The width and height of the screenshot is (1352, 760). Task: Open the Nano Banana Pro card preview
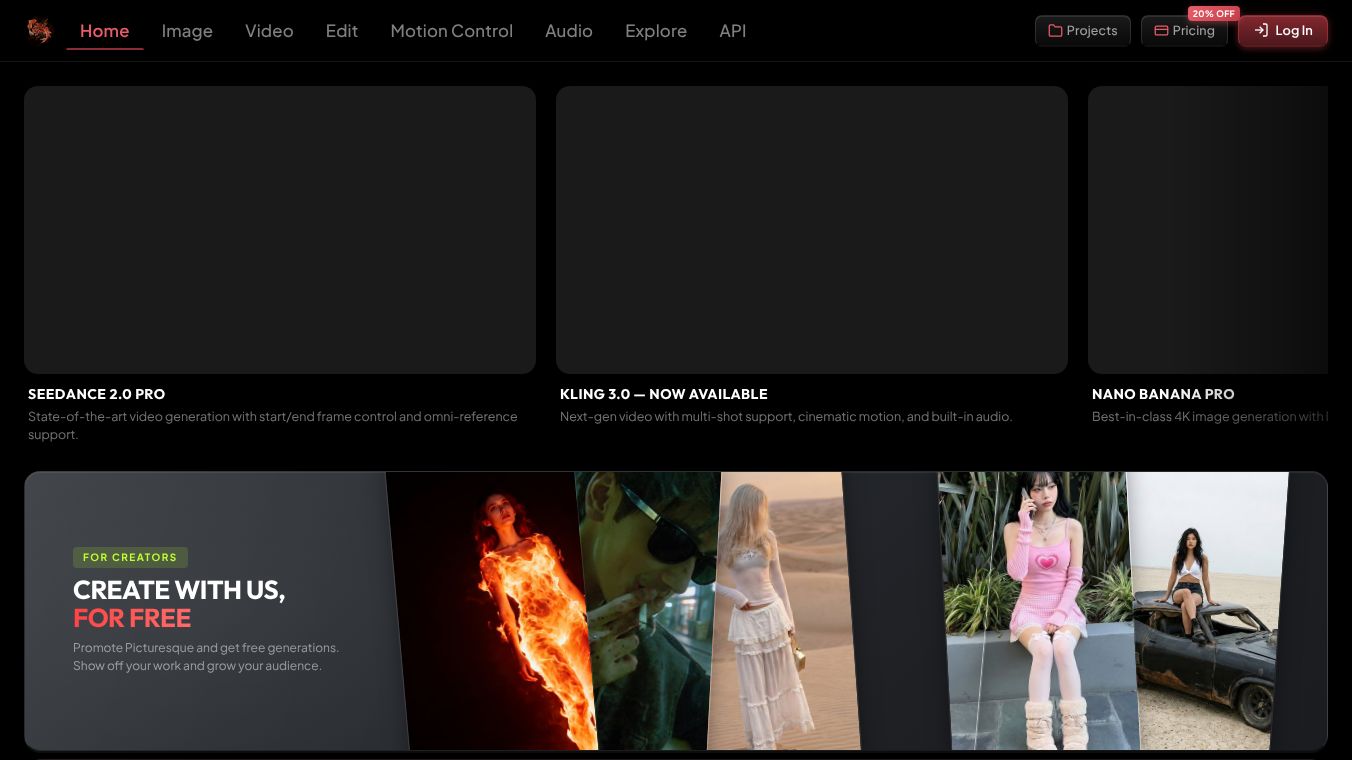1208,230
